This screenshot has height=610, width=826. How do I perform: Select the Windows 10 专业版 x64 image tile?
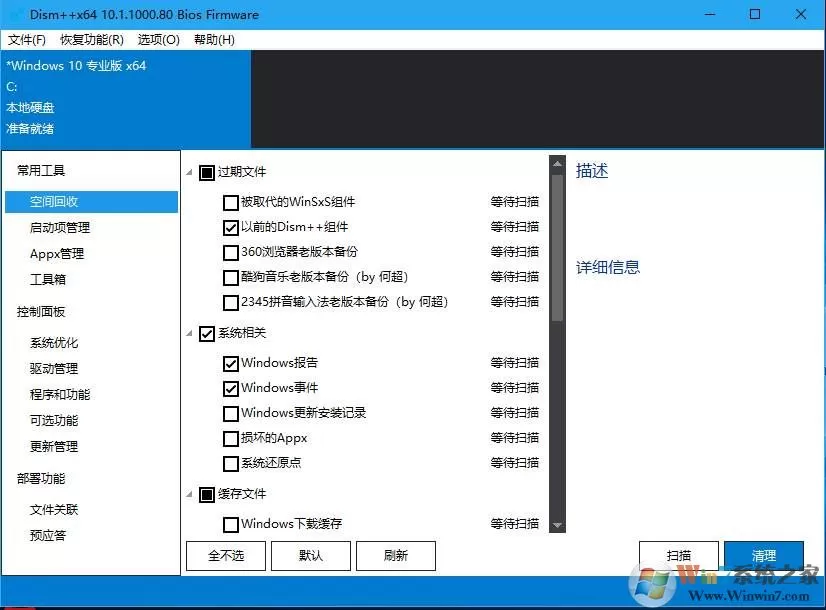point(126,99)
